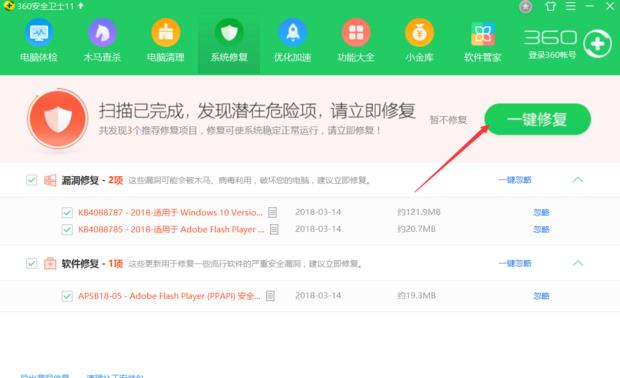Collapse the 软件修复 section chevron
Viewport: 620px width, 378px height.
(x=578, y=263)
